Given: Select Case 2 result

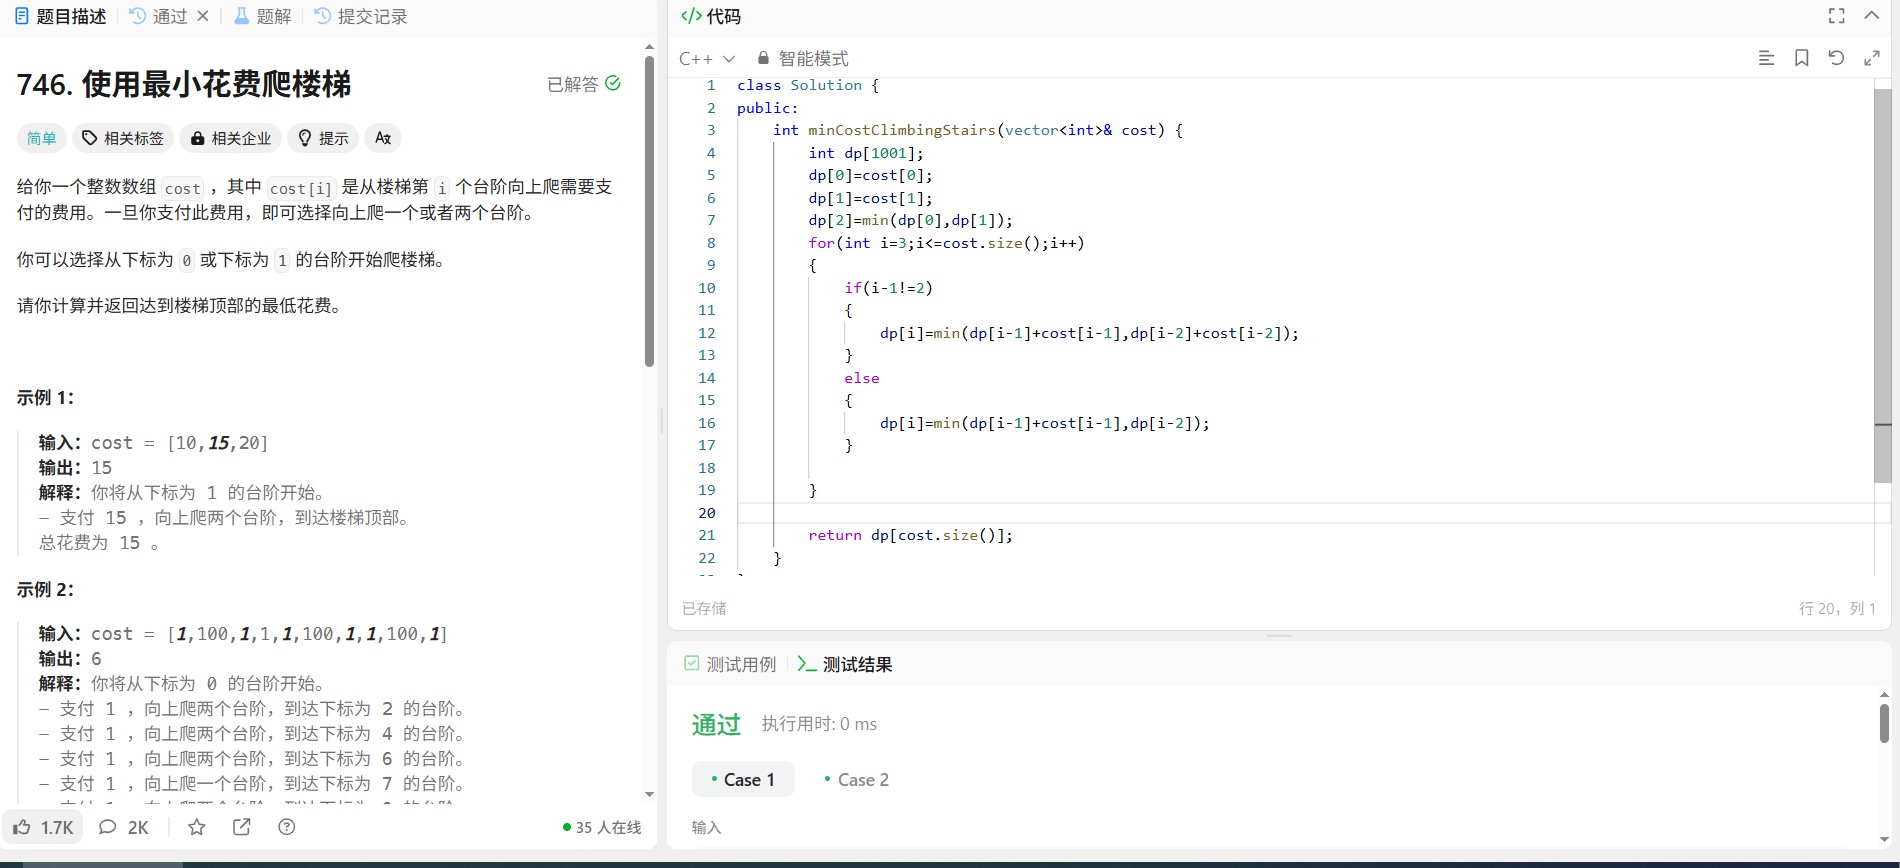Looking at the screenshot, I should point(856,779).
